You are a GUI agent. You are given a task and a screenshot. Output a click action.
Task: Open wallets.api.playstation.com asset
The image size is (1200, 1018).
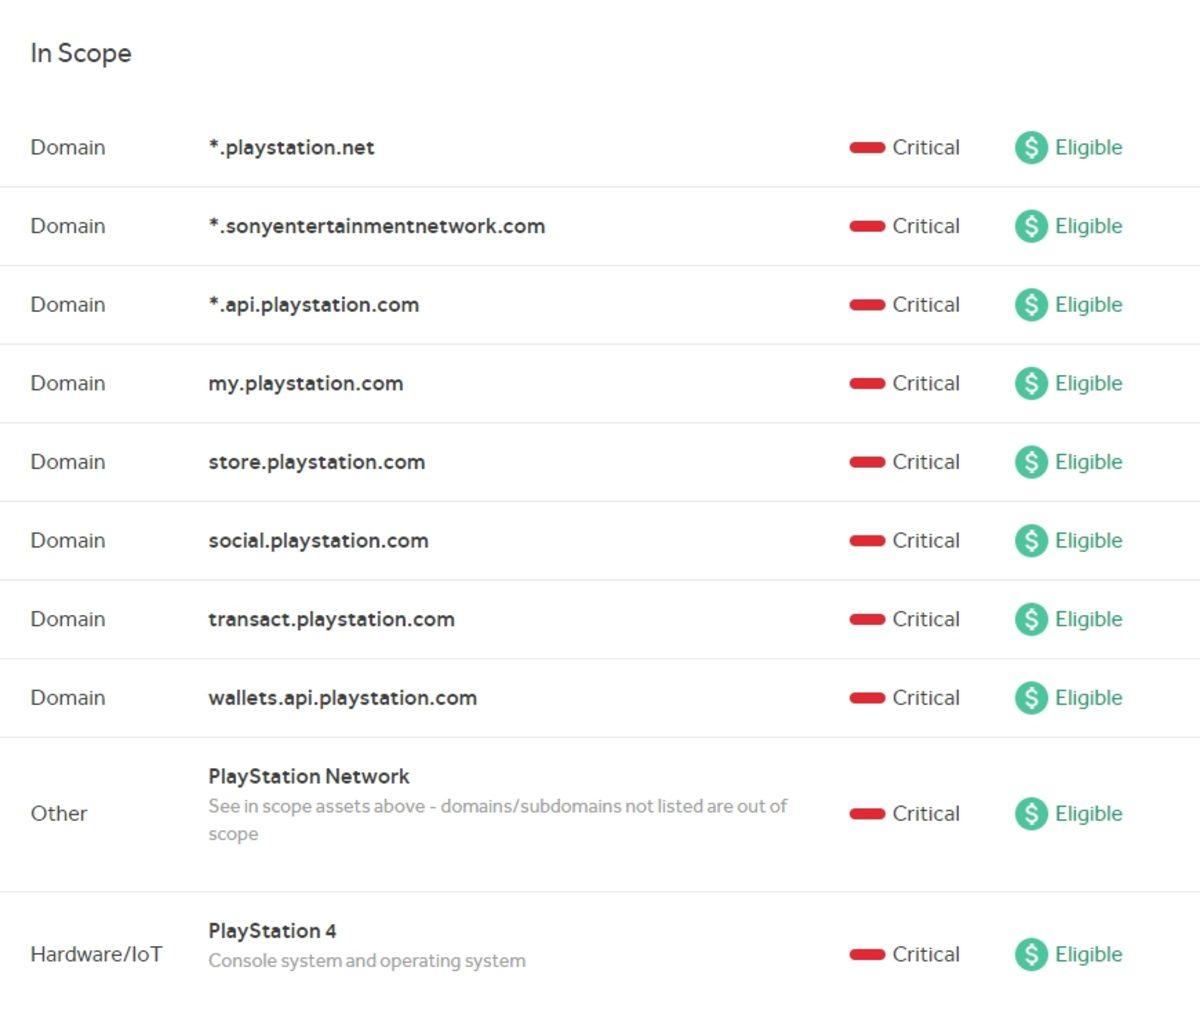point(342,698)
